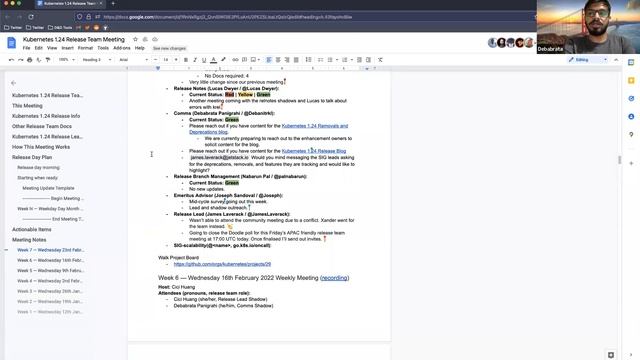
Task: Open Contacts side panel icon
Action: 631,116
